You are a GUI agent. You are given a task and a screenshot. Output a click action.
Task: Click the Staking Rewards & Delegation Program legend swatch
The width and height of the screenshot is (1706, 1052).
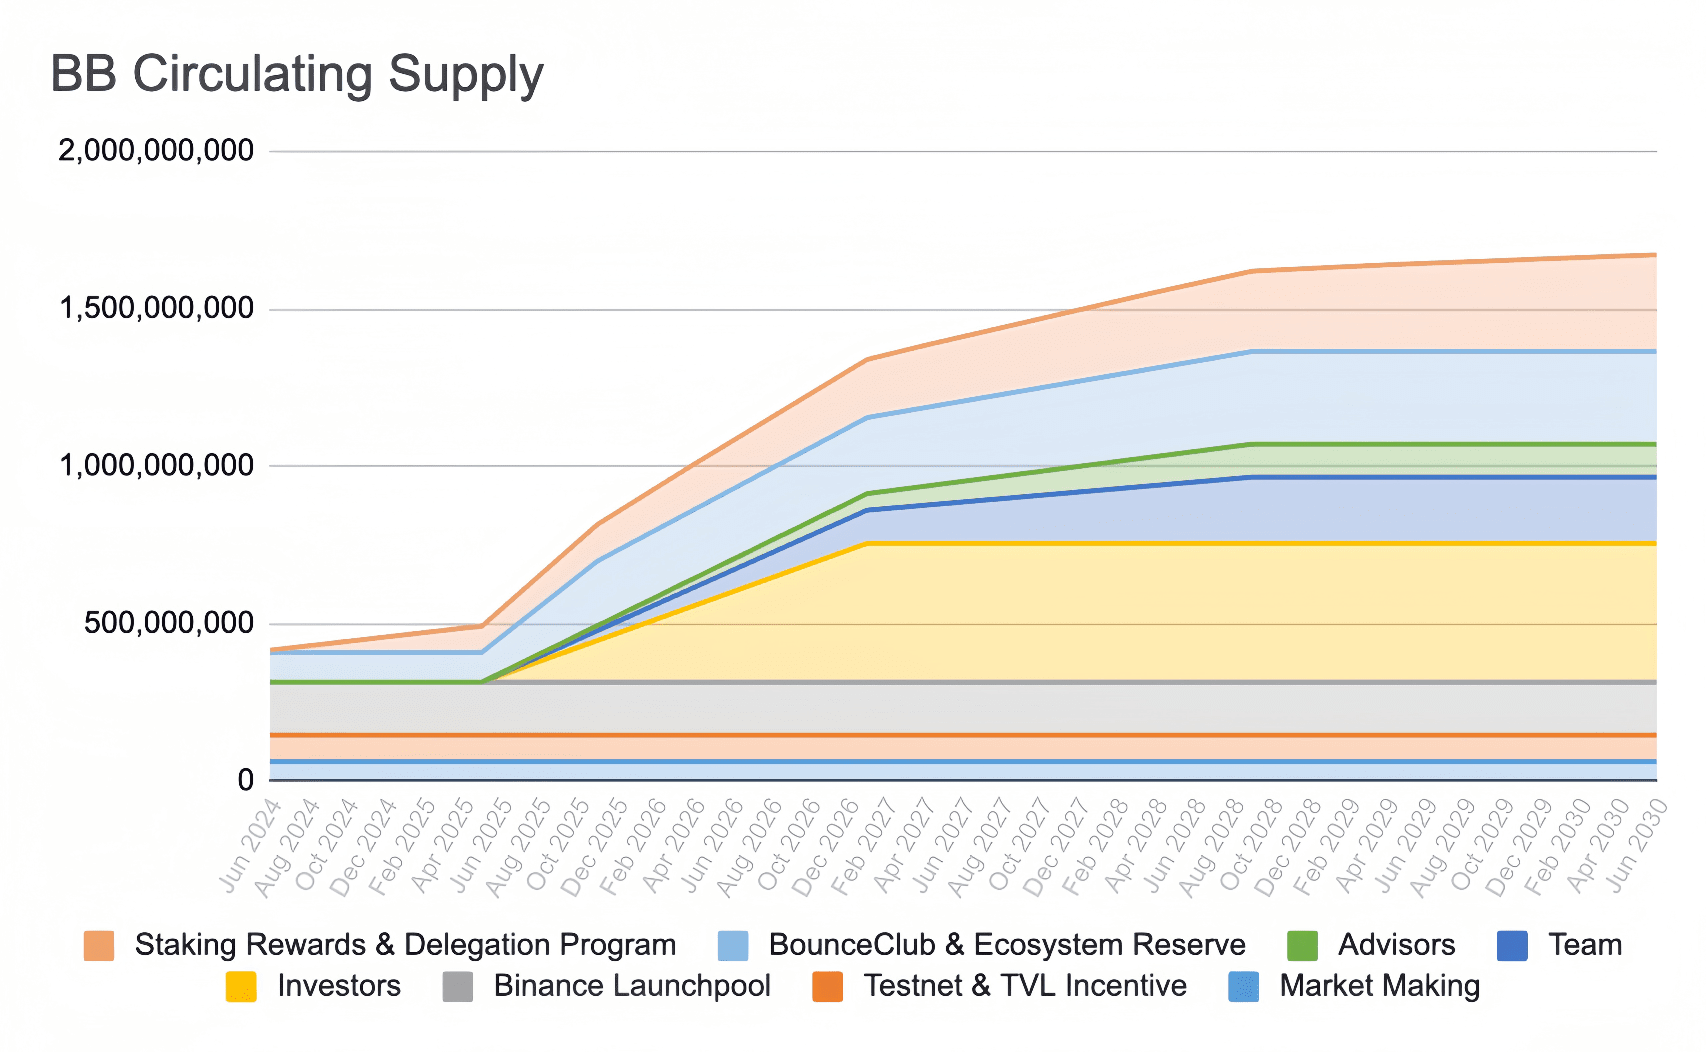[99, 945]
